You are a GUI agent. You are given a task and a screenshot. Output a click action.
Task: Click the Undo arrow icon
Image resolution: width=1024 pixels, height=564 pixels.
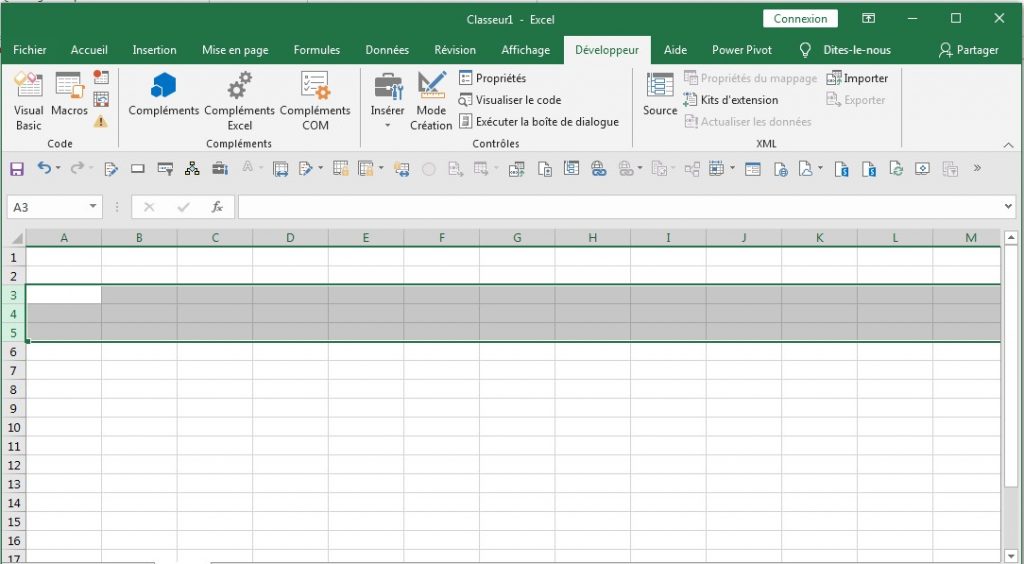44,169
